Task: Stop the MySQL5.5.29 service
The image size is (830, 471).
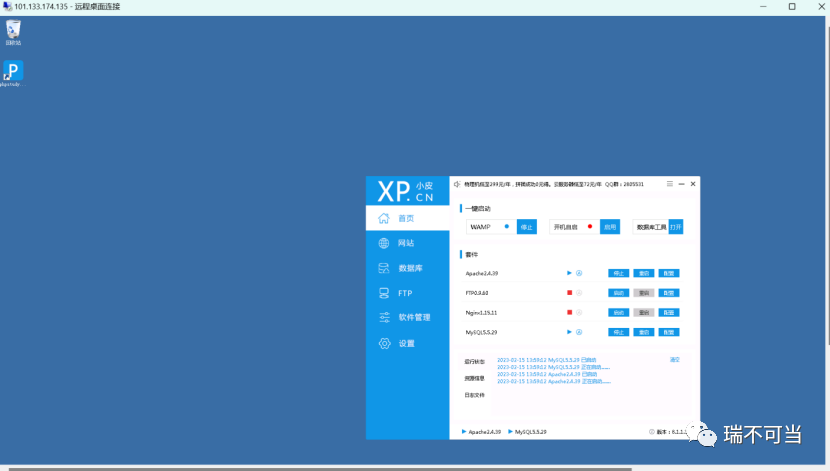Action: tap(618, 332)
